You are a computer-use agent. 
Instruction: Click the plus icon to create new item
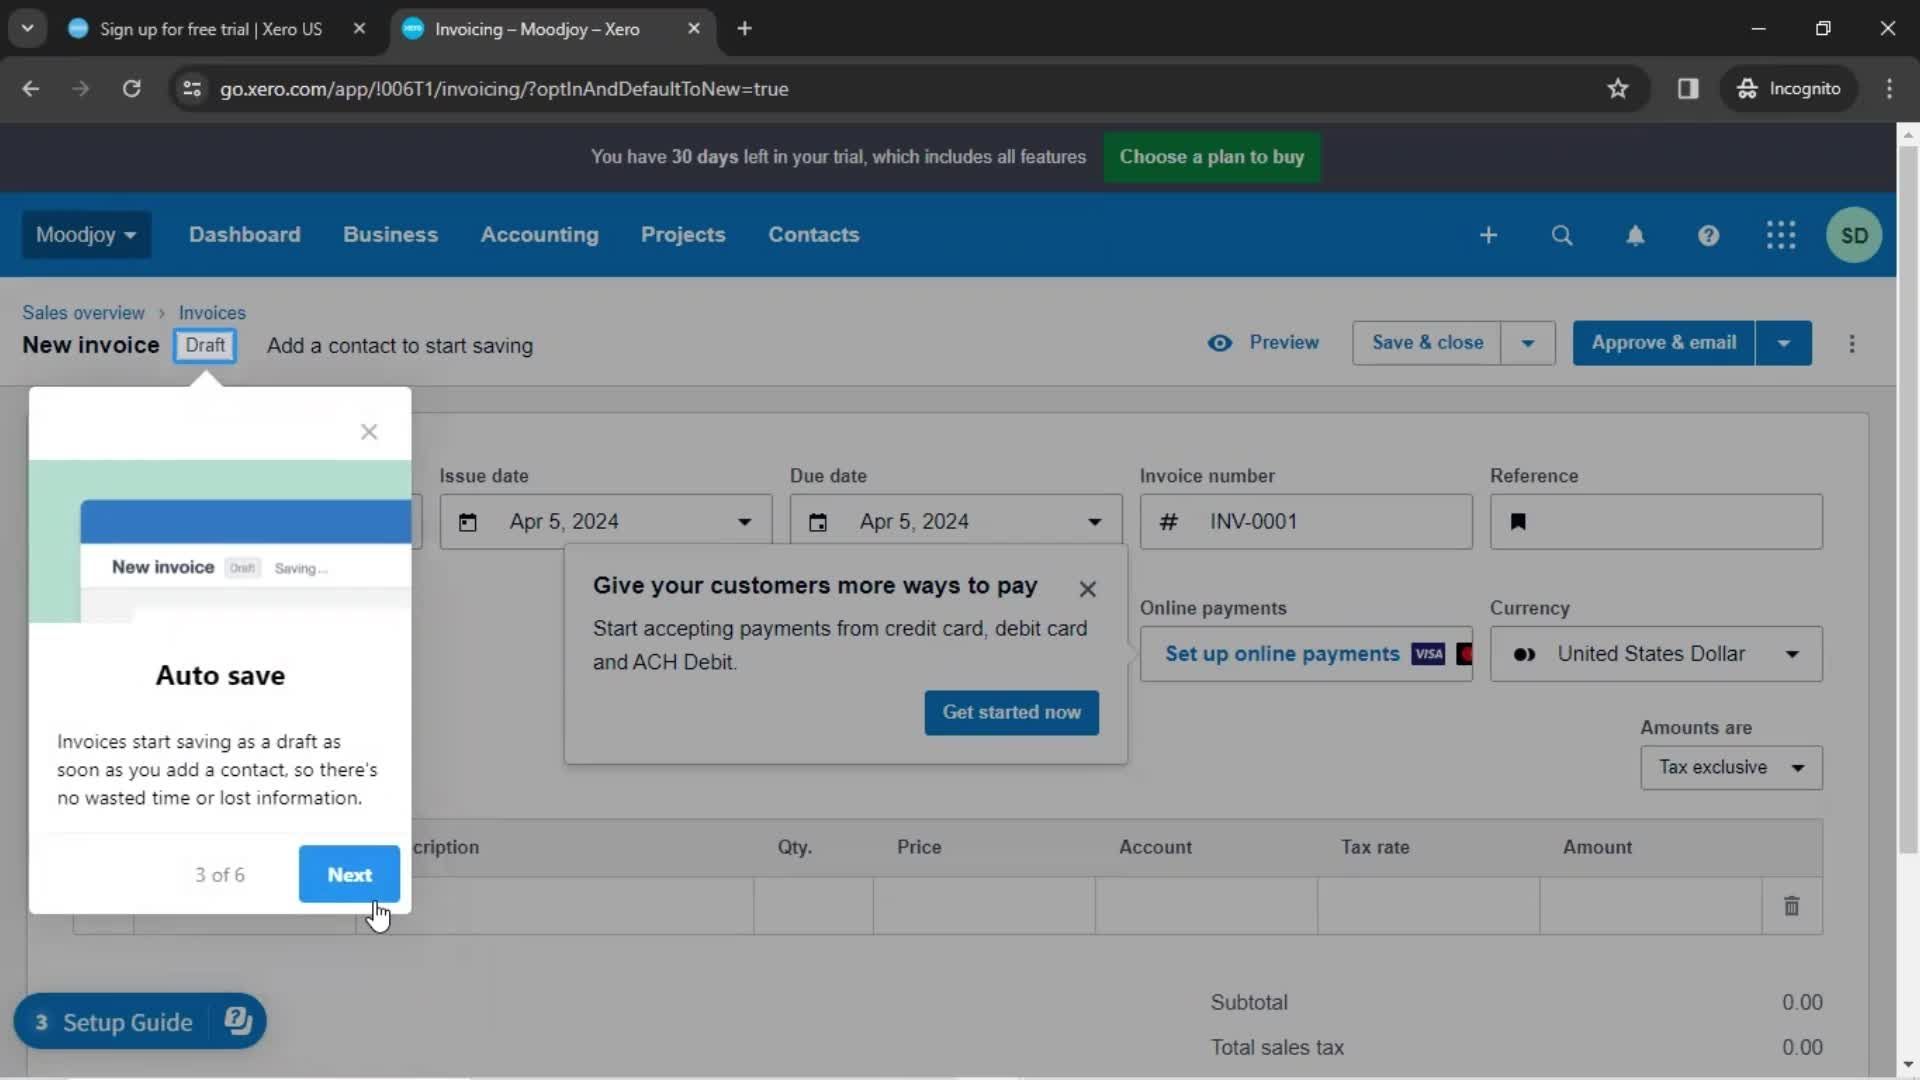tap(1488, 235)
